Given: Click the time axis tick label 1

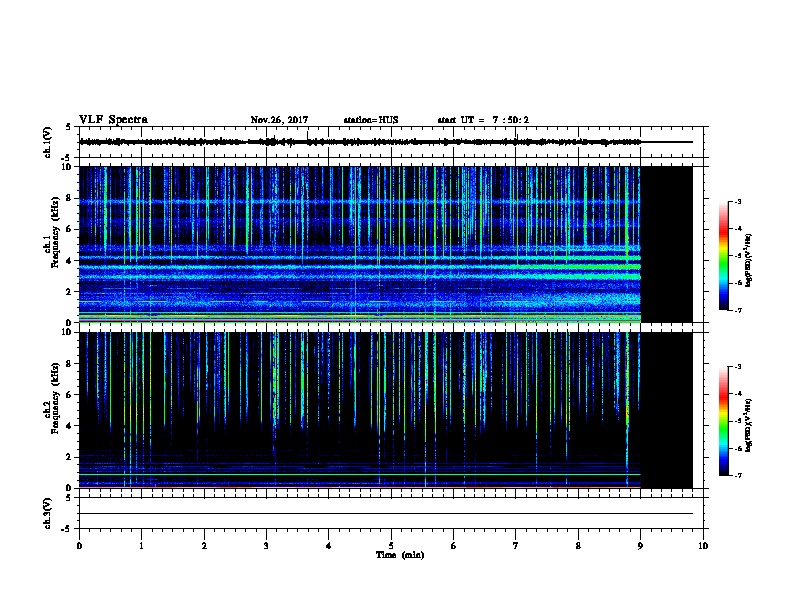Looking at the screenshot, I should (141, 546).
